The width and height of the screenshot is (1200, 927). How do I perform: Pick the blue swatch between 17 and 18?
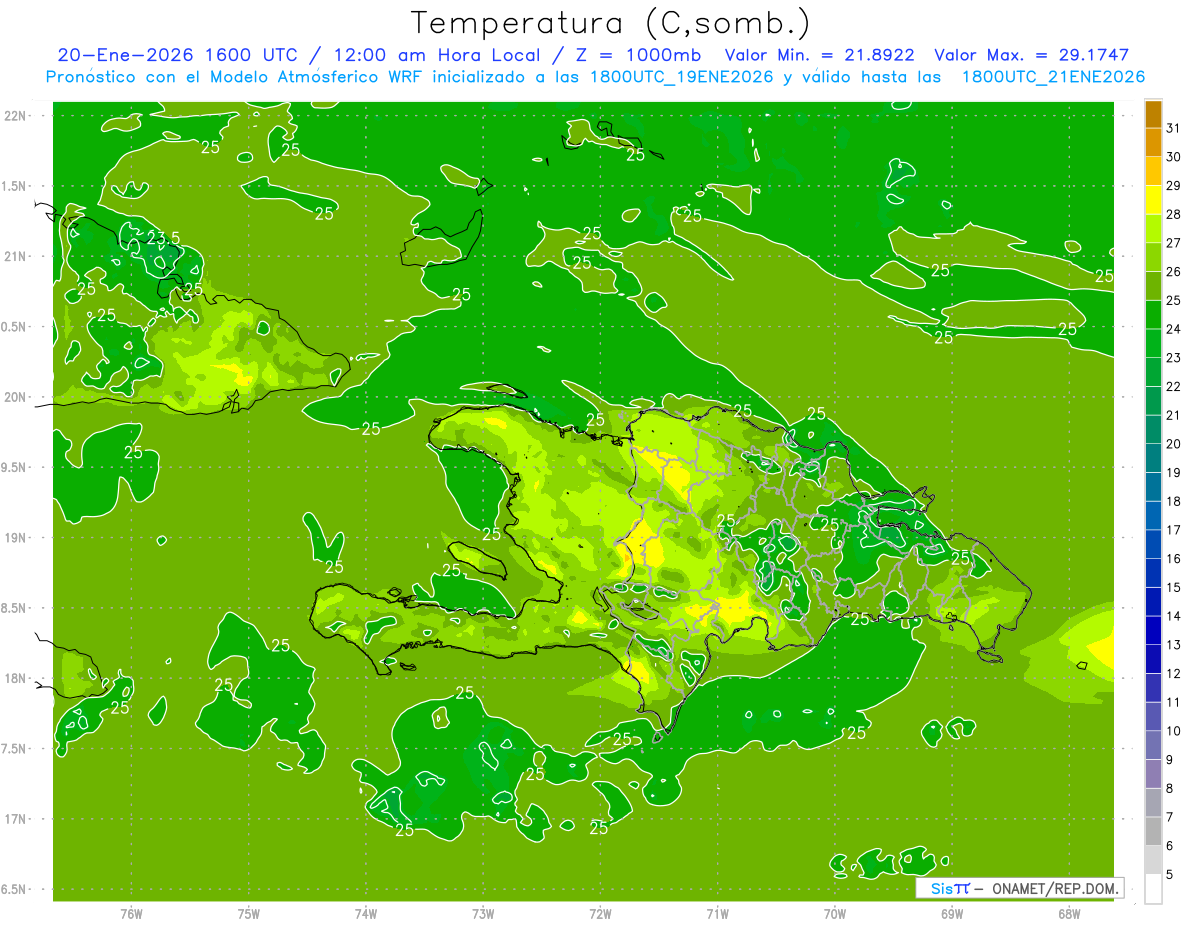1153,516
